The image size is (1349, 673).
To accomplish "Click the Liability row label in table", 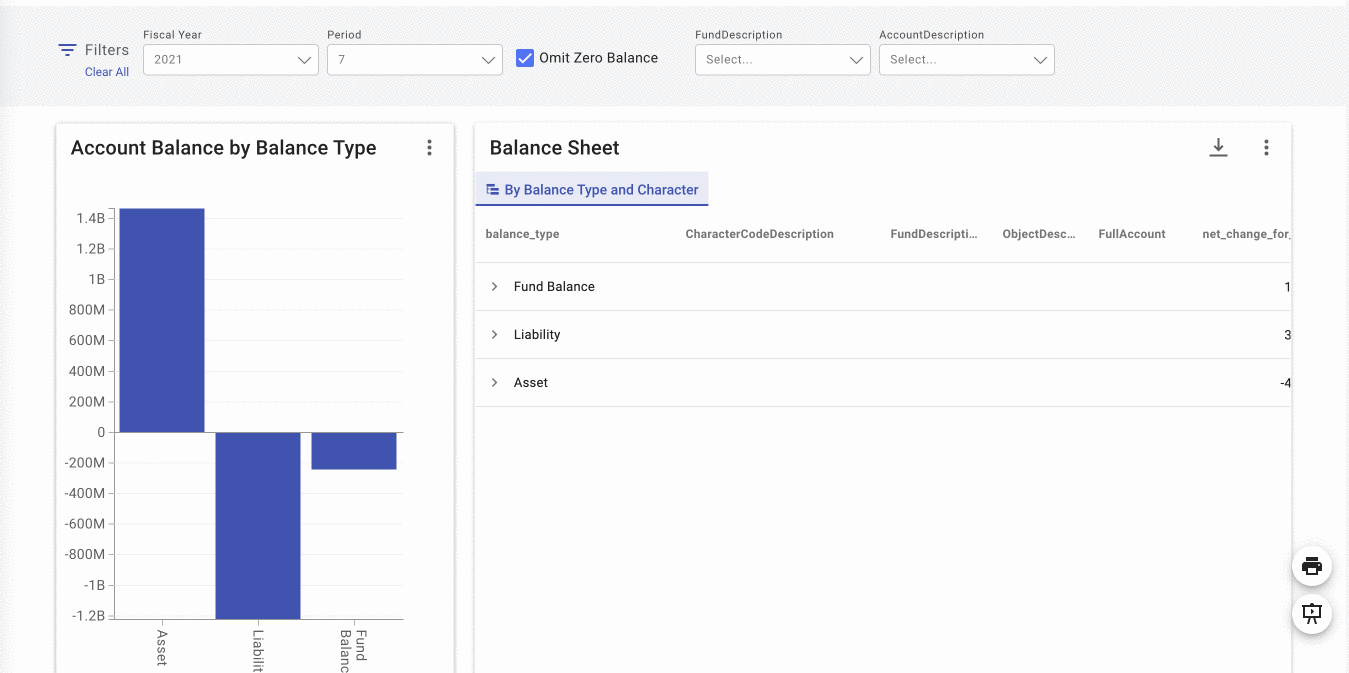I will point(537,335).
